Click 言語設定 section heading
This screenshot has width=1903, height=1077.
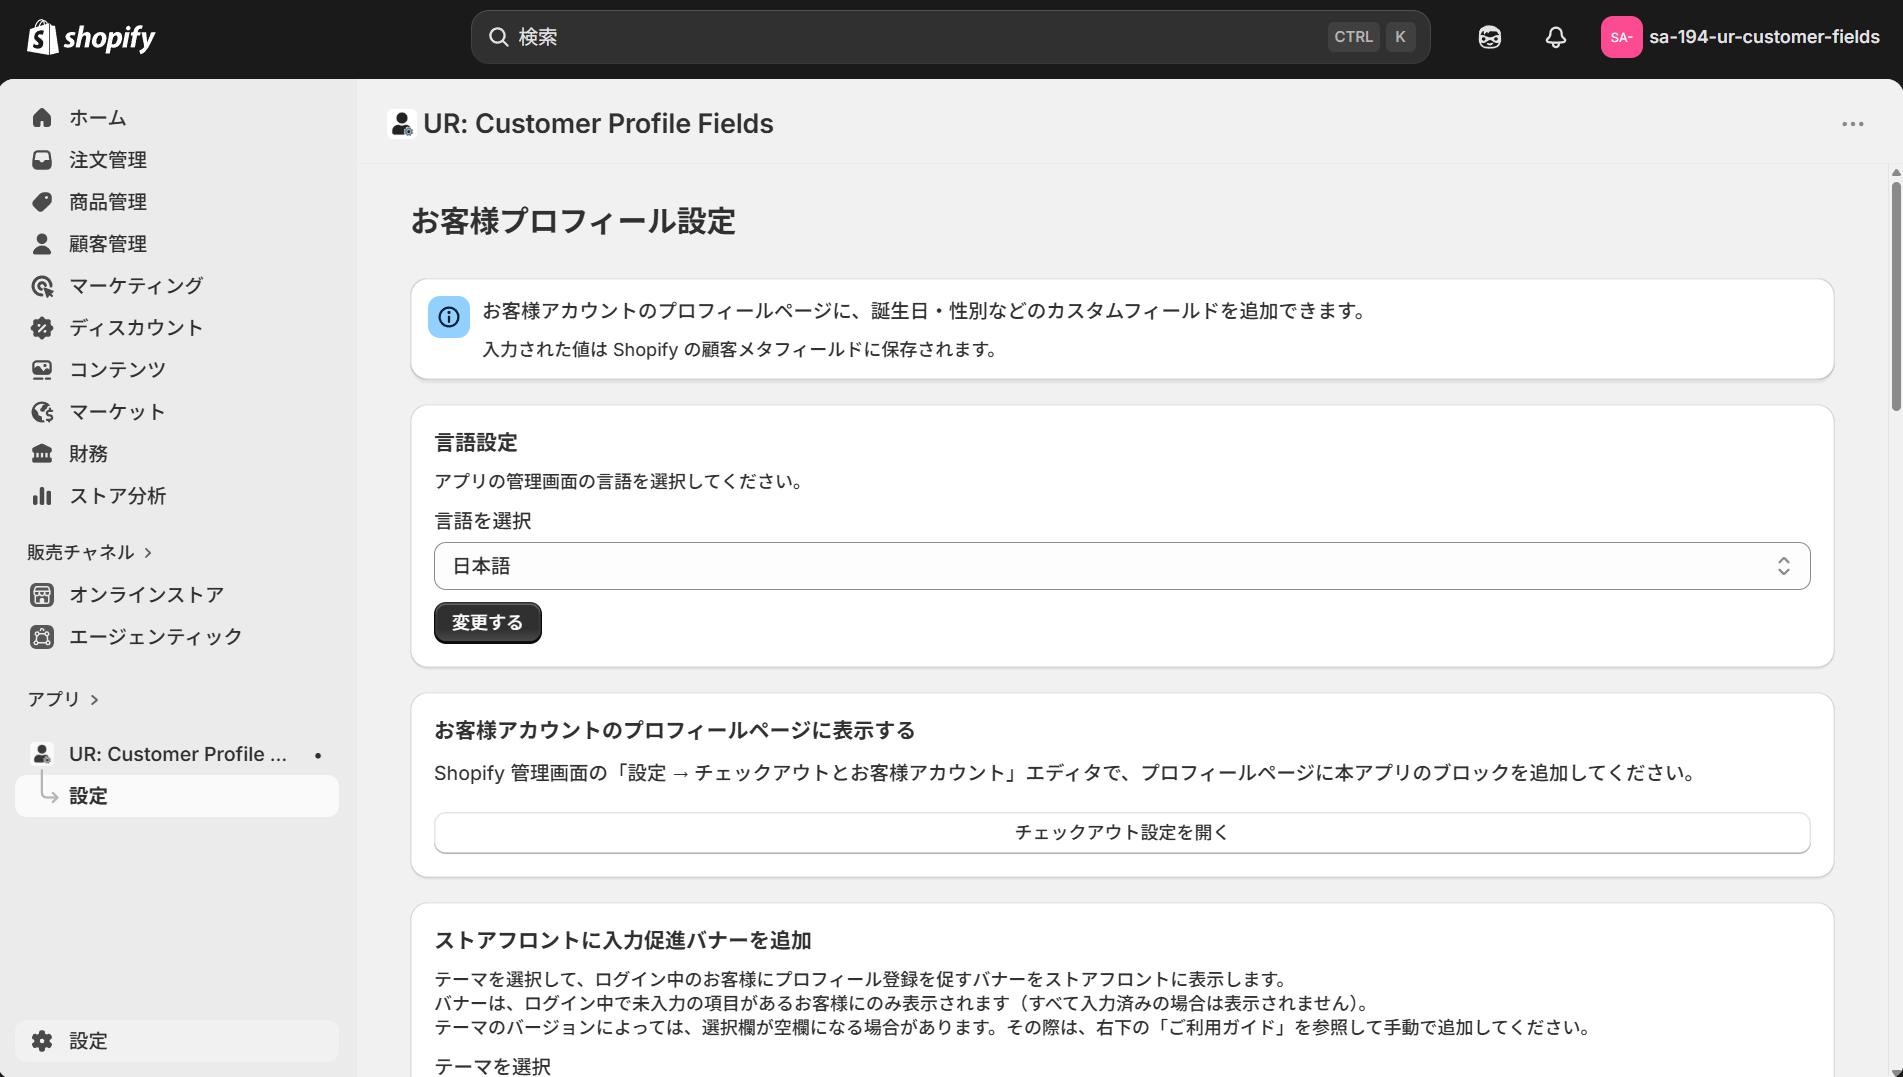(476, 443)
